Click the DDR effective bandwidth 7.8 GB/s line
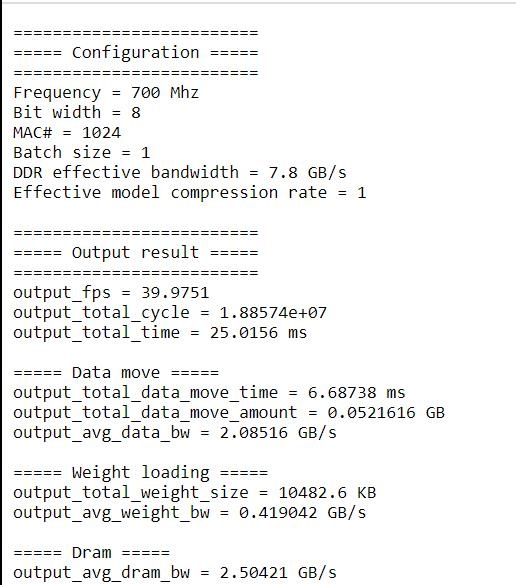Screen dimensions: 516x585 (180, 173)
